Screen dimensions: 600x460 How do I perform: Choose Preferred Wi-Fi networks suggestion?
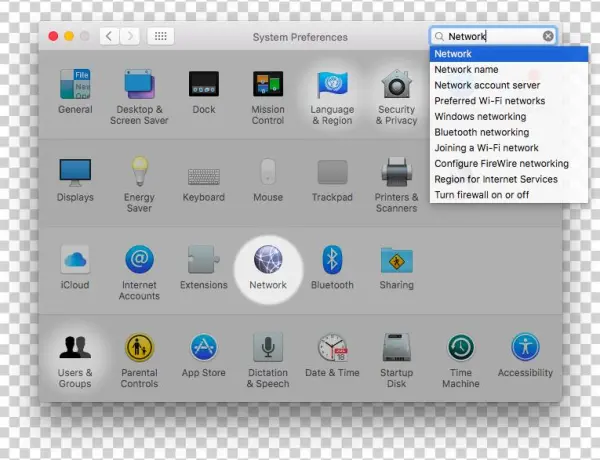[509, 101]
